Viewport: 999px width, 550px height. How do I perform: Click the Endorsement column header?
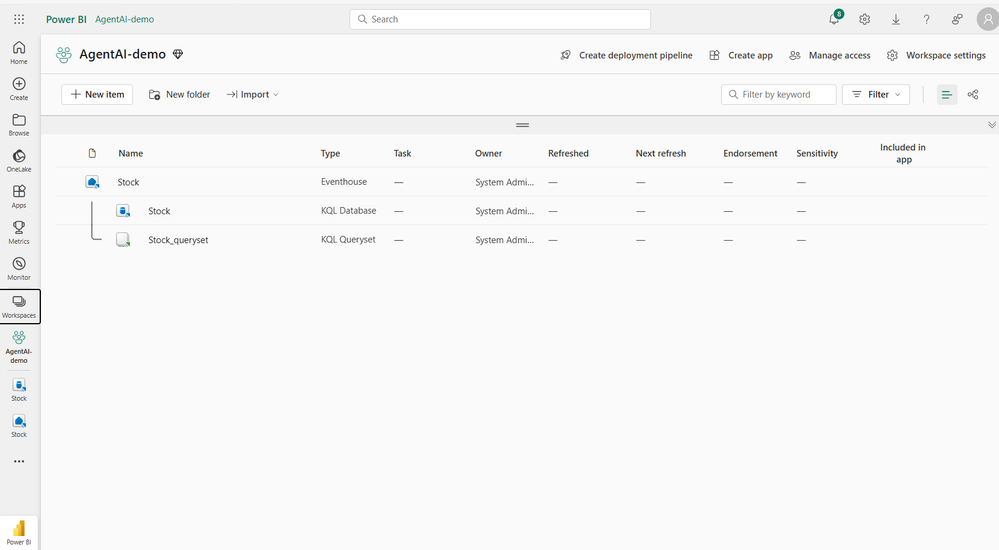pyautogui.click(x=750, y=154)
